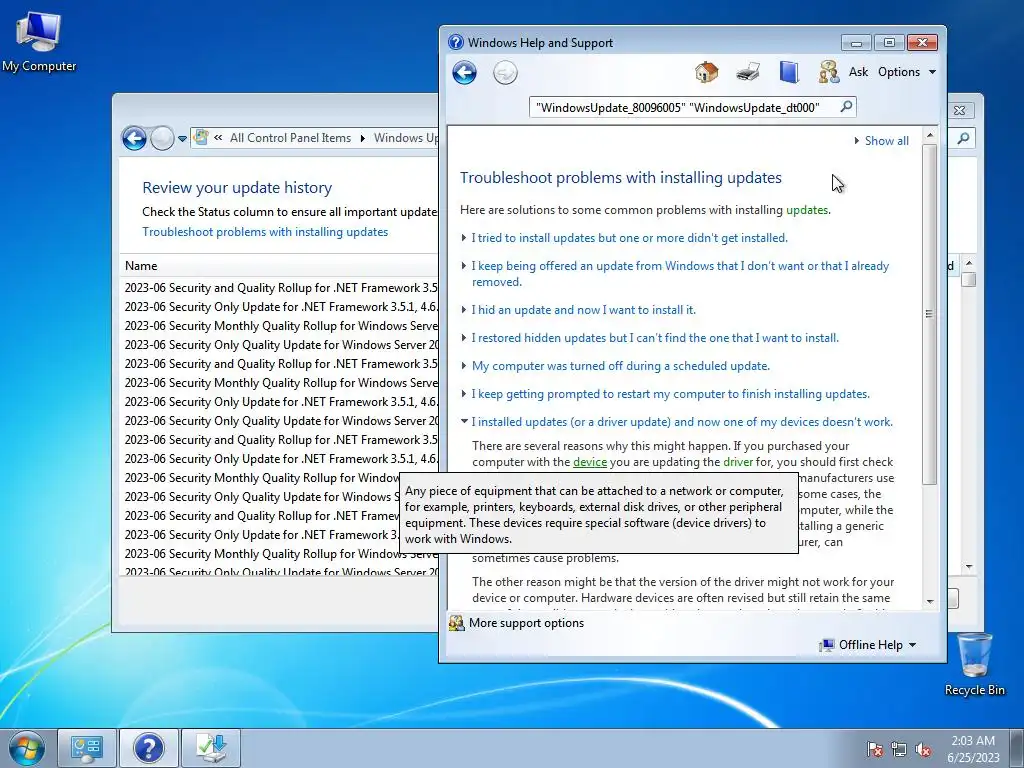Select first '2023-06 Security Monthly Quality Rollup' row
The height and width of the screenshot is (768, 1024).
coord(281,326)
